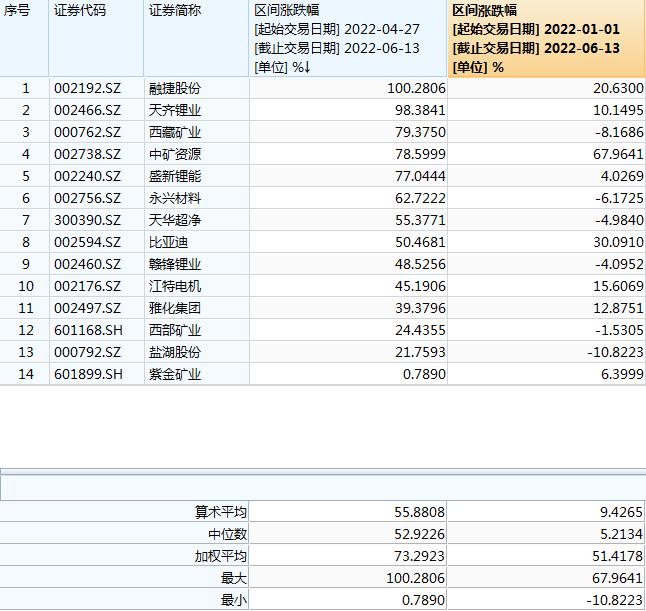Click value 100.2806 in 融捷股份 row
Screen dimensions: 646x611
point(416,88)
